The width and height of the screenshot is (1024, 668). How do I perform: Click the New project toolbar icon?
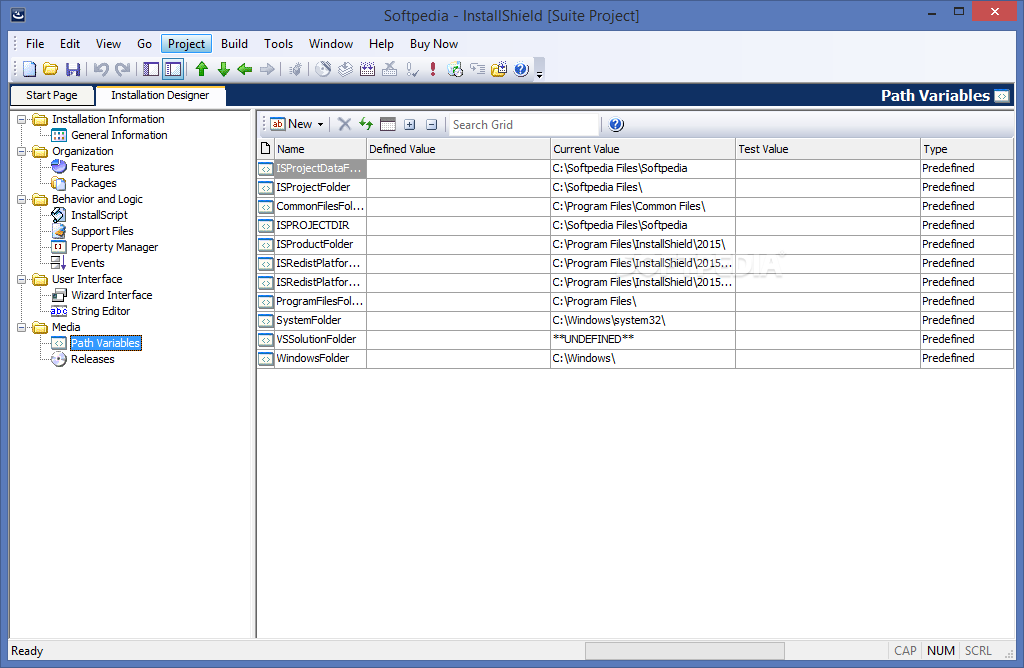point(29,69)
